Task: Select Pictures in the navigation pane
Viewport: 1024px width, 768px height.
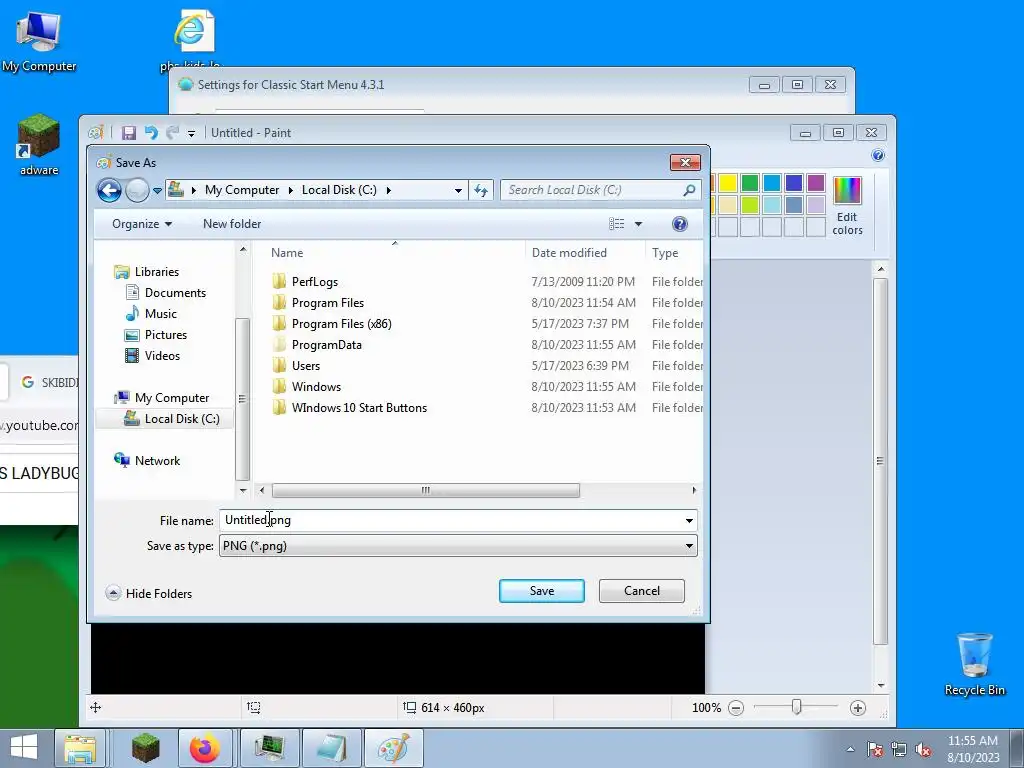Action: (166, 334)
